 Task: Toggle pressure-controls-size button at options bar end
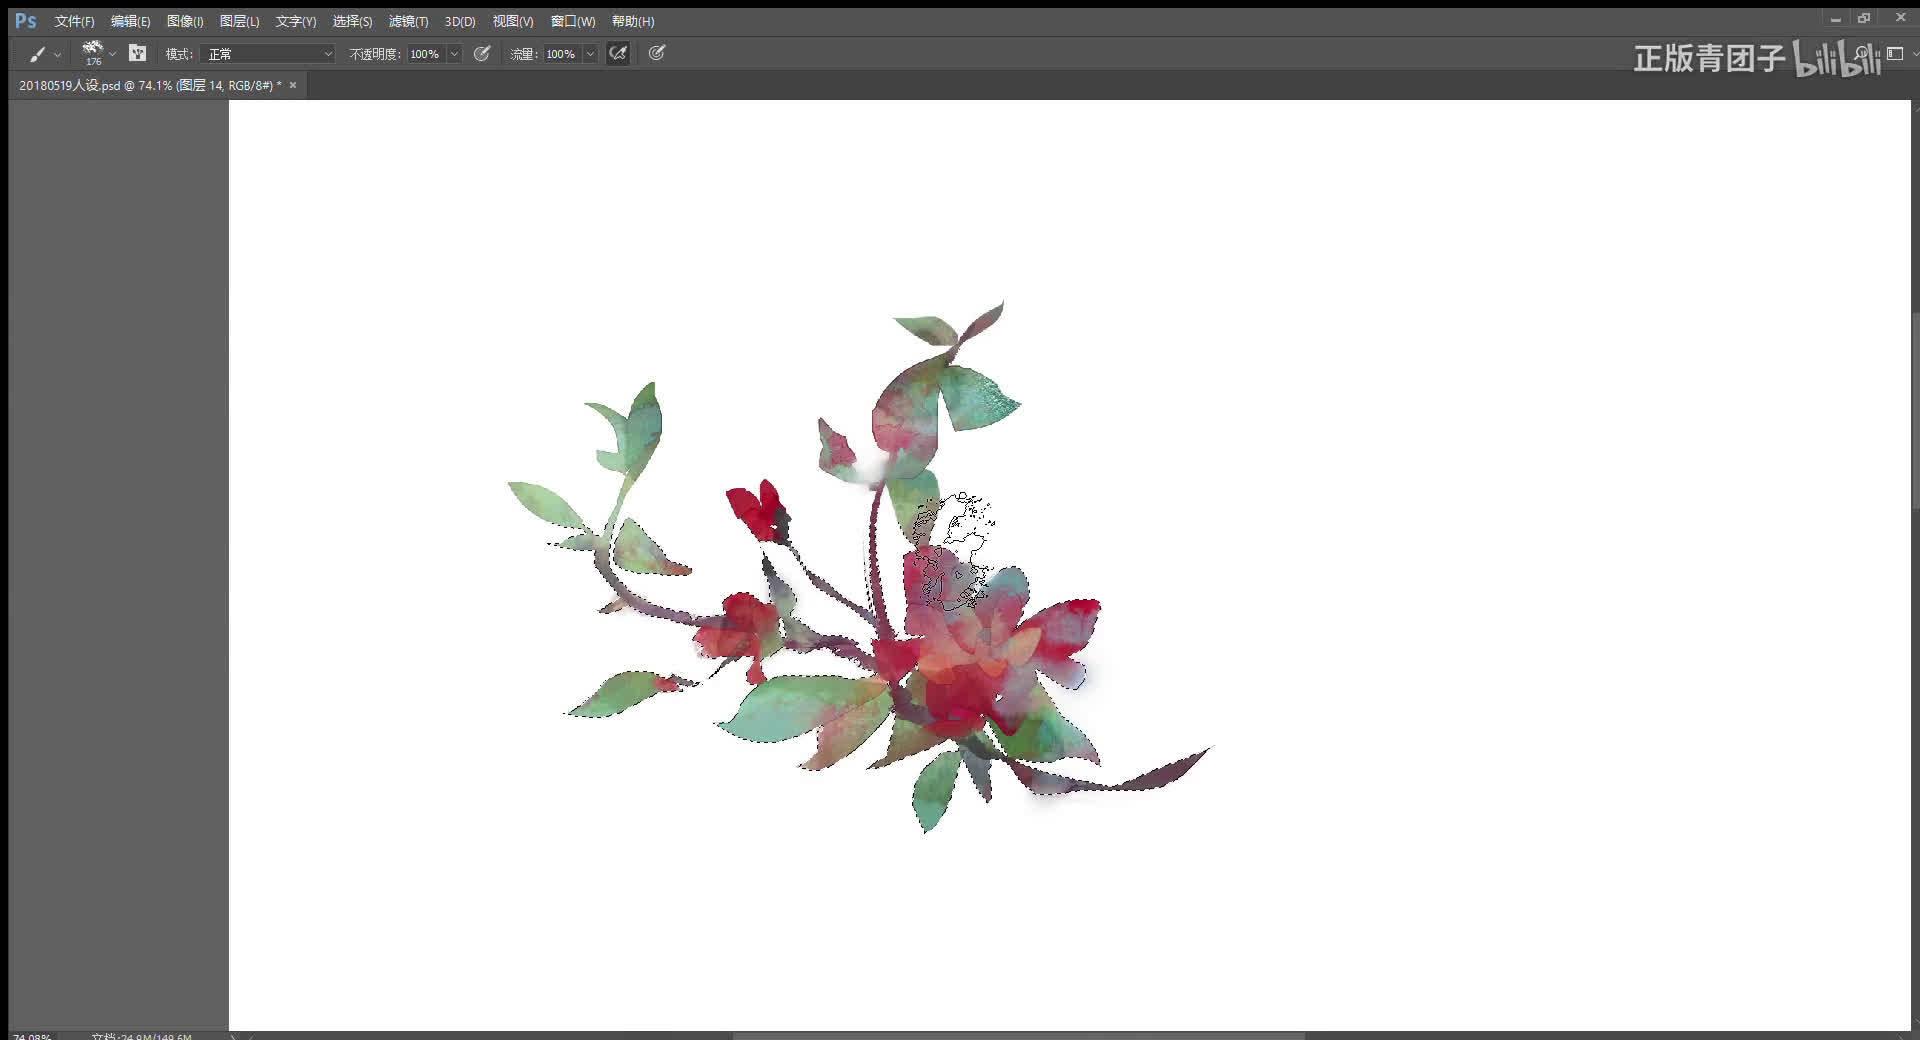pos(656,54)
